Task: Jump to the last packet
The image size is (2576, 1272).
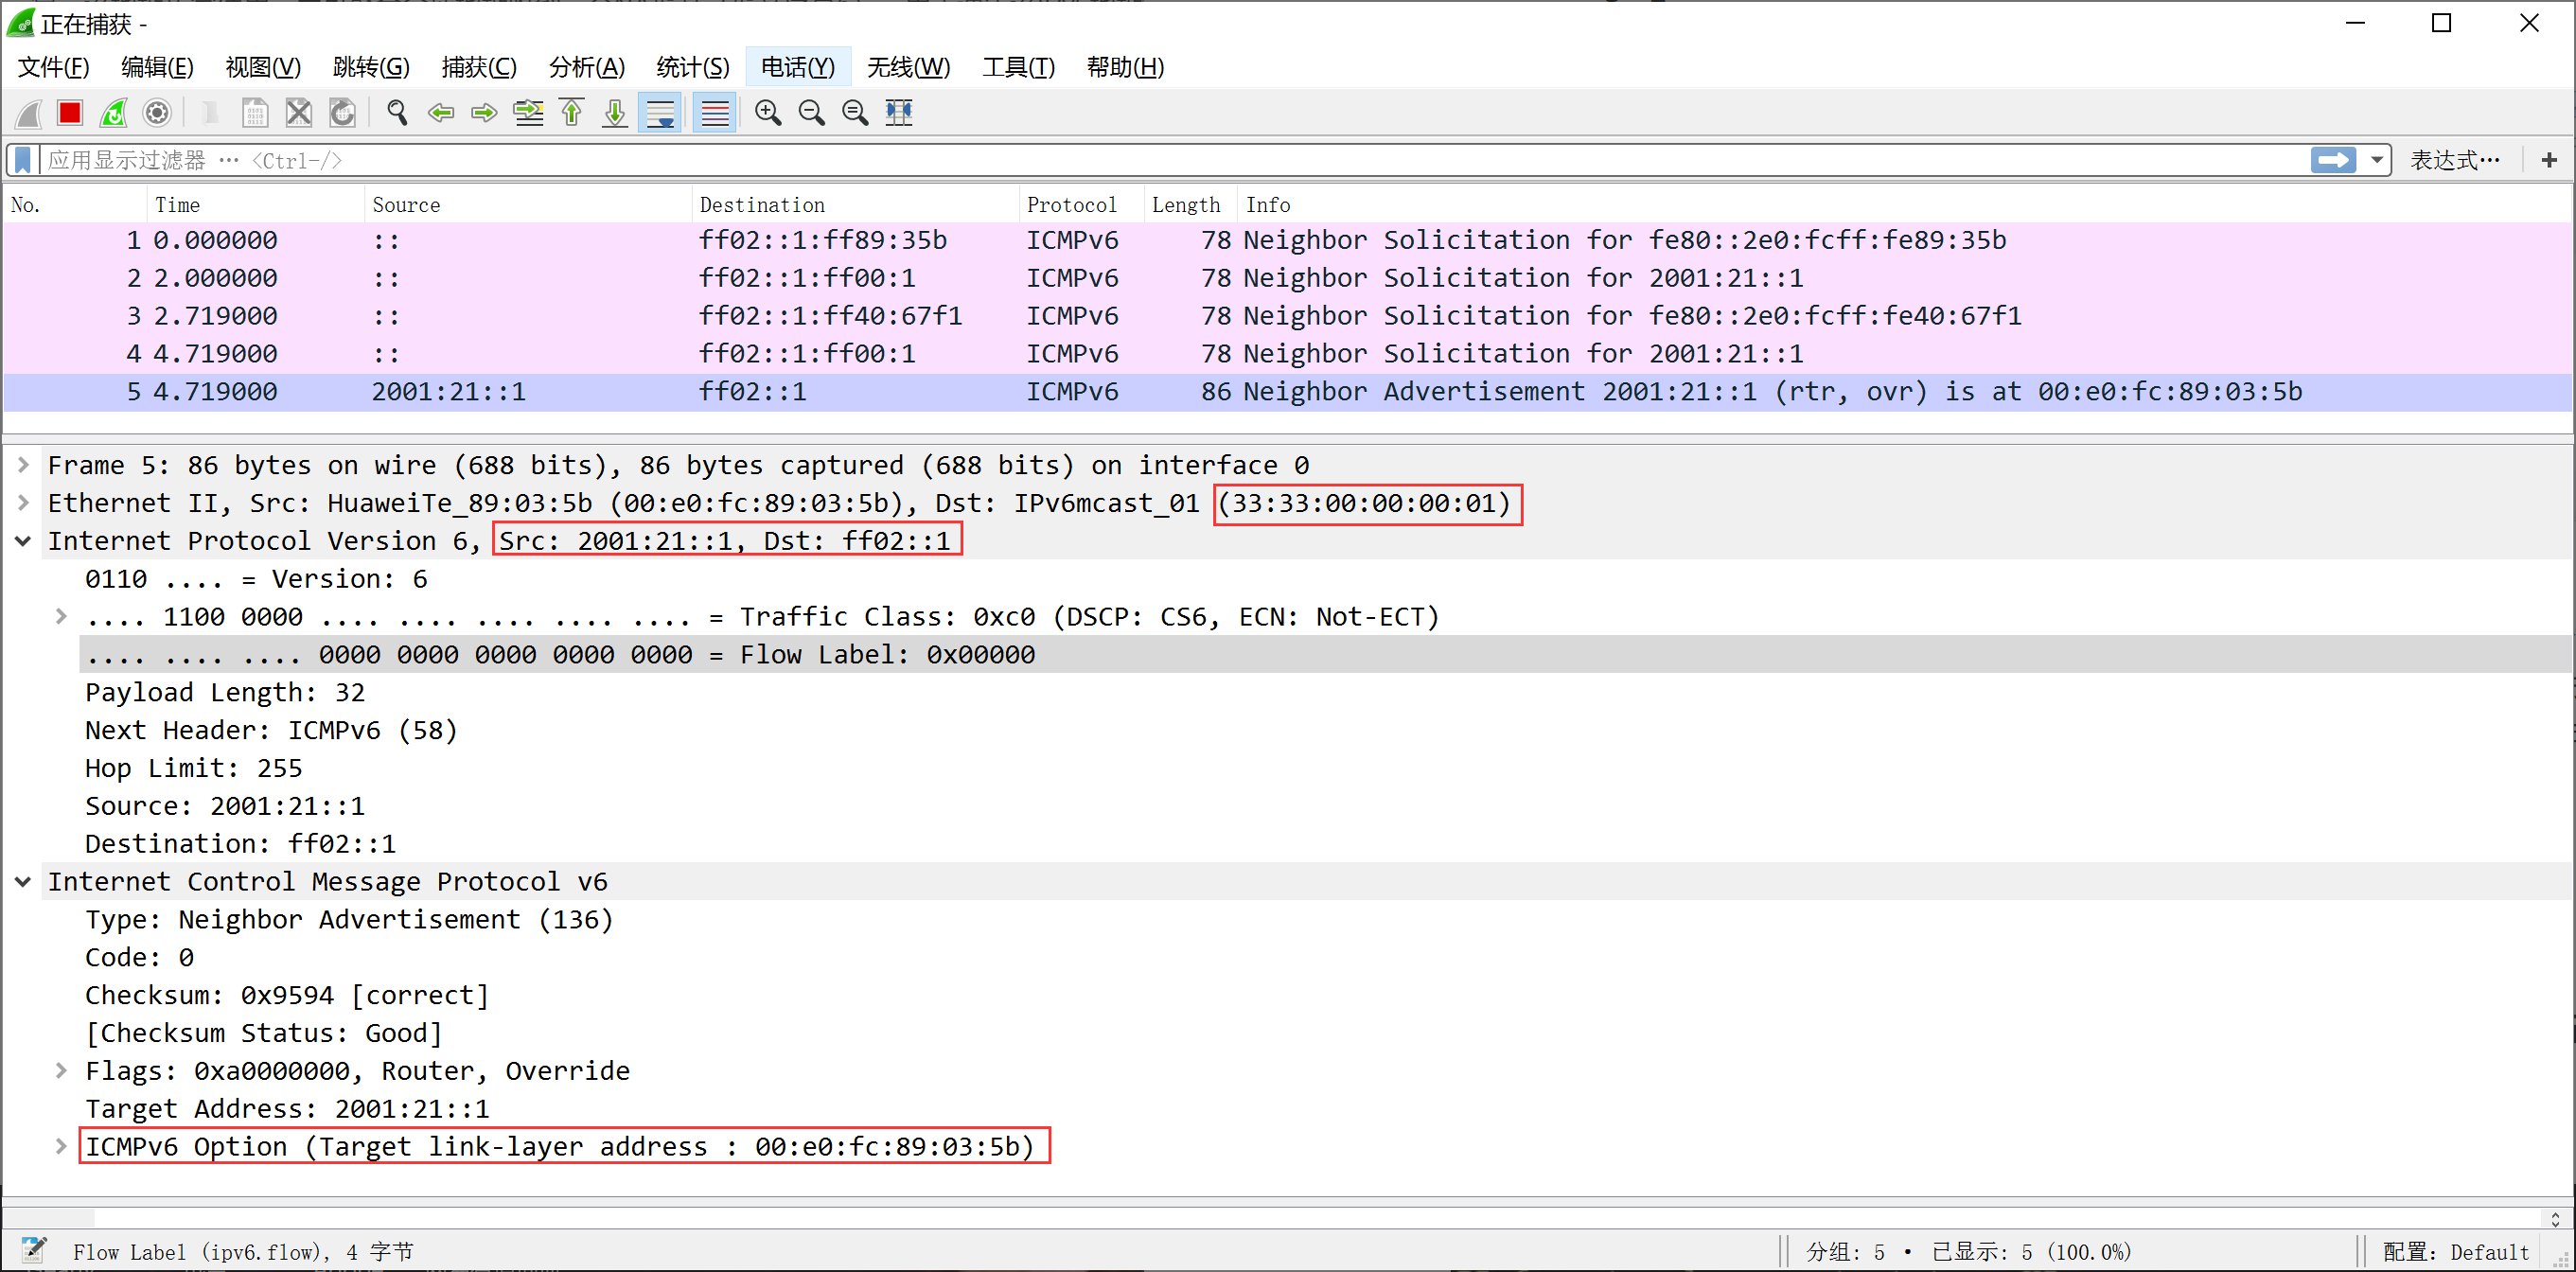Action: pyautogui.click(x=615, y=113)
